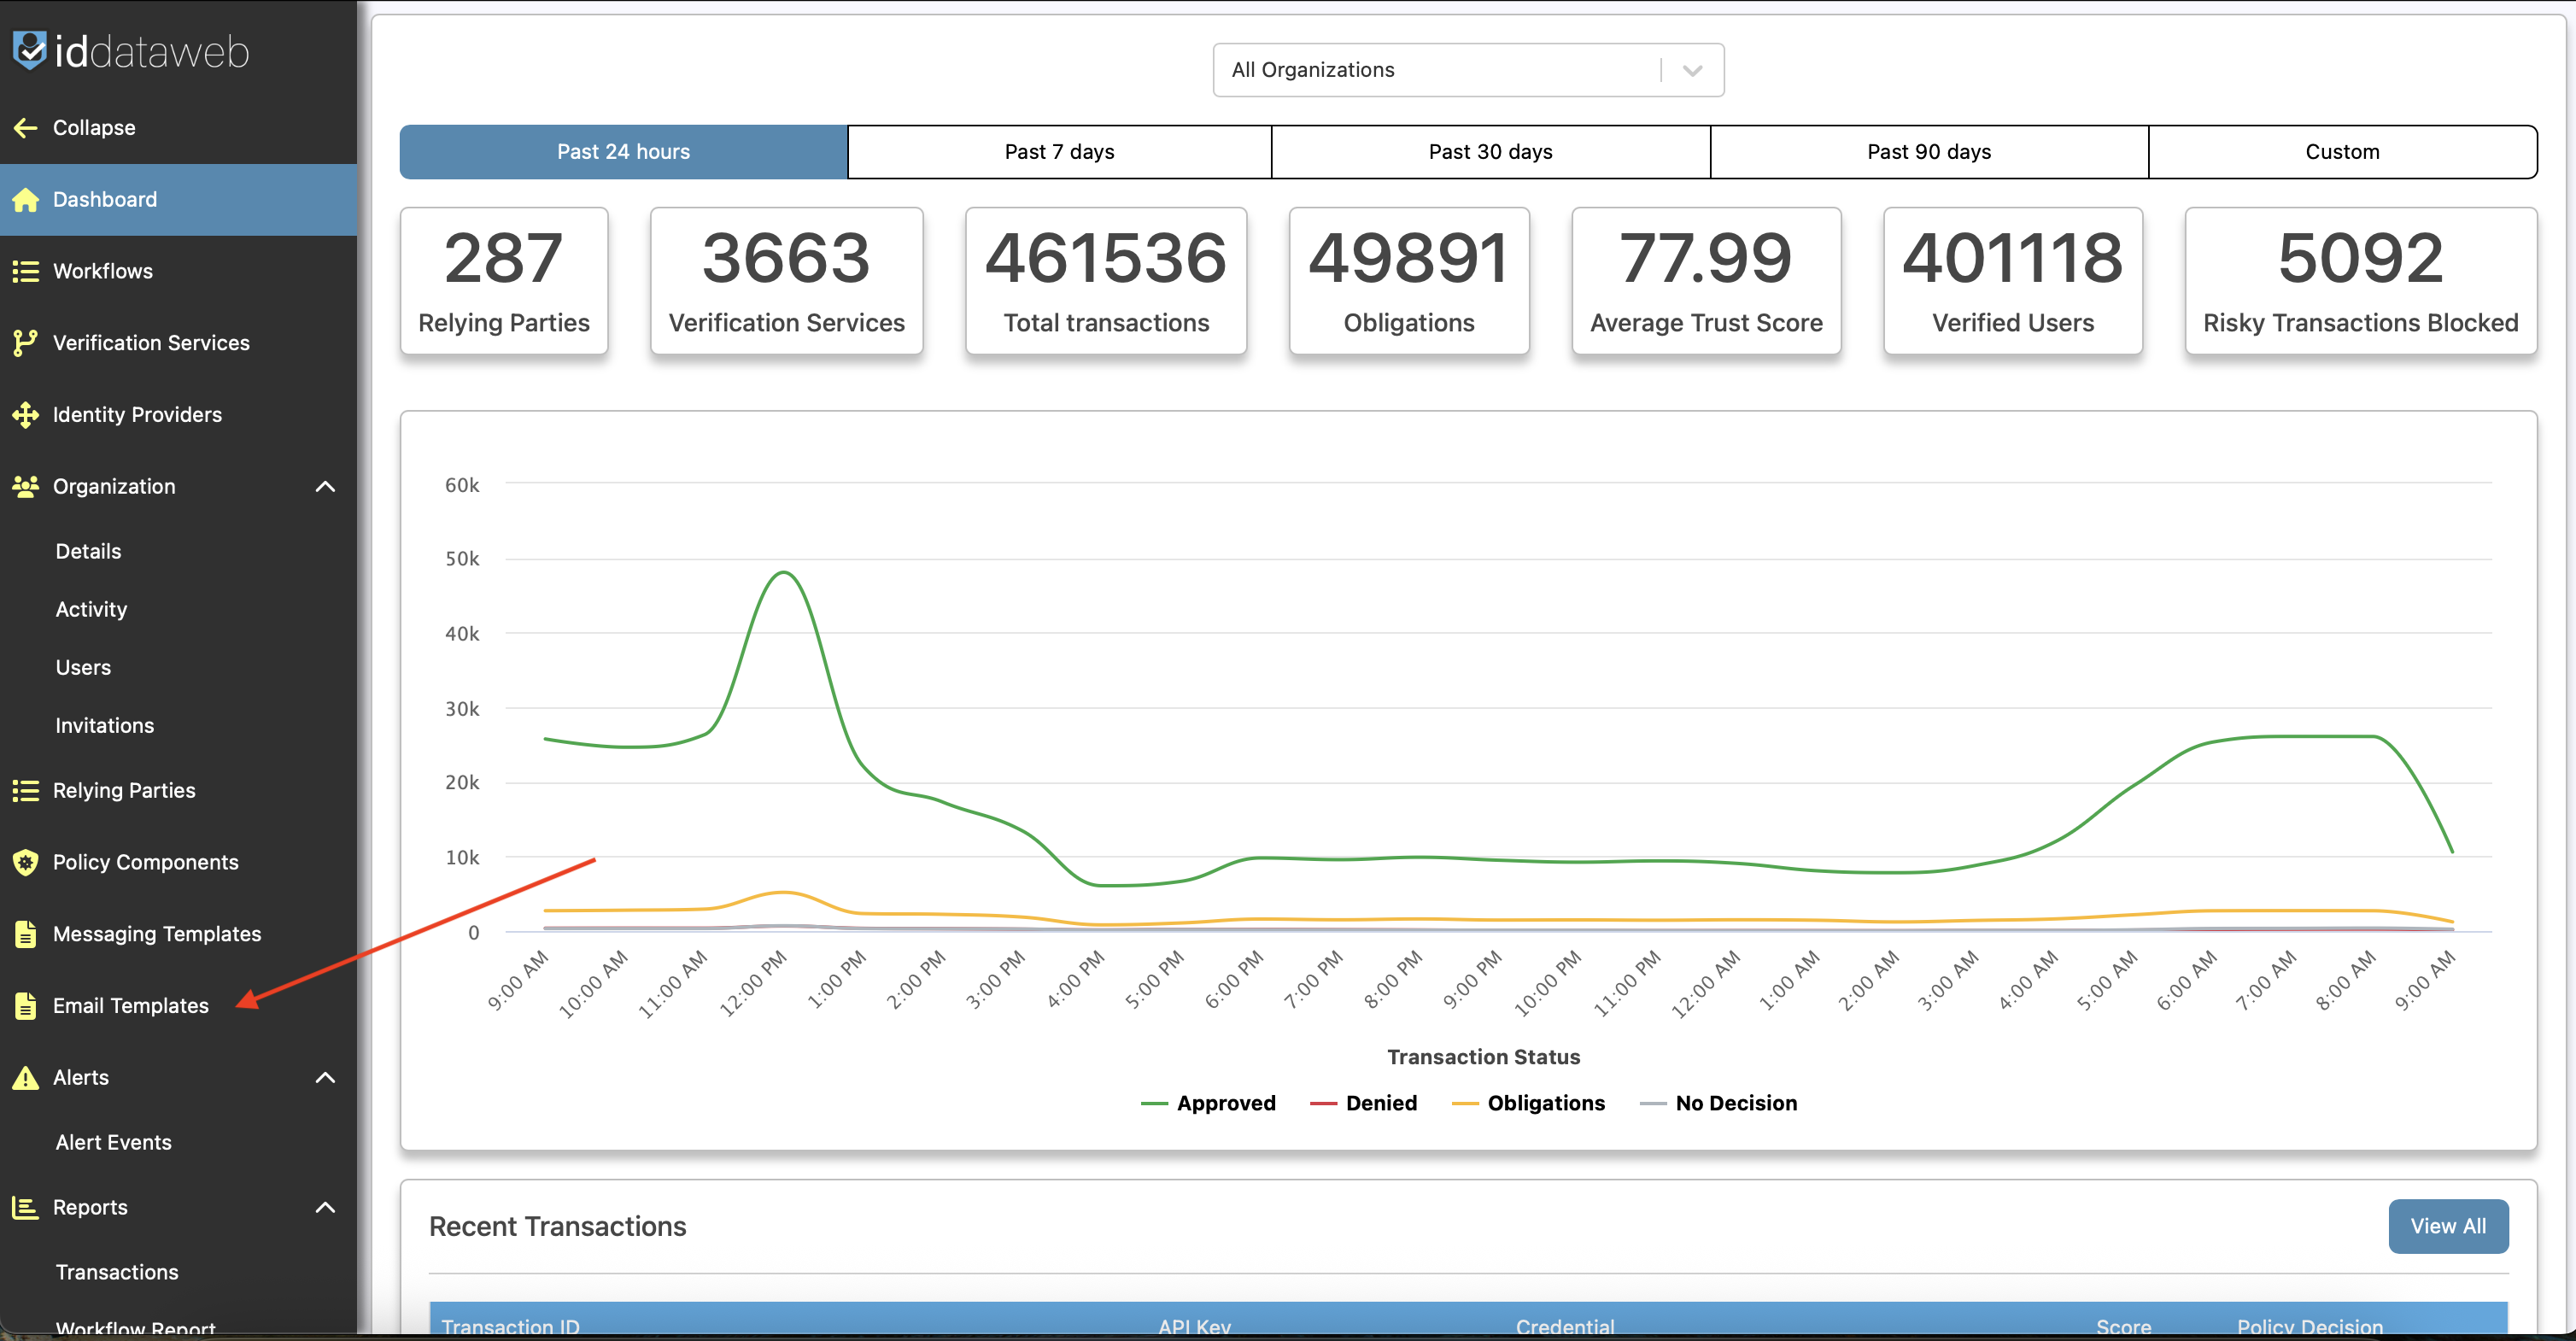The width and height of the screenshot is (2576, 1341).
Task: Click the No Decision legend color swatch
Action: tap(1653, 1104)
